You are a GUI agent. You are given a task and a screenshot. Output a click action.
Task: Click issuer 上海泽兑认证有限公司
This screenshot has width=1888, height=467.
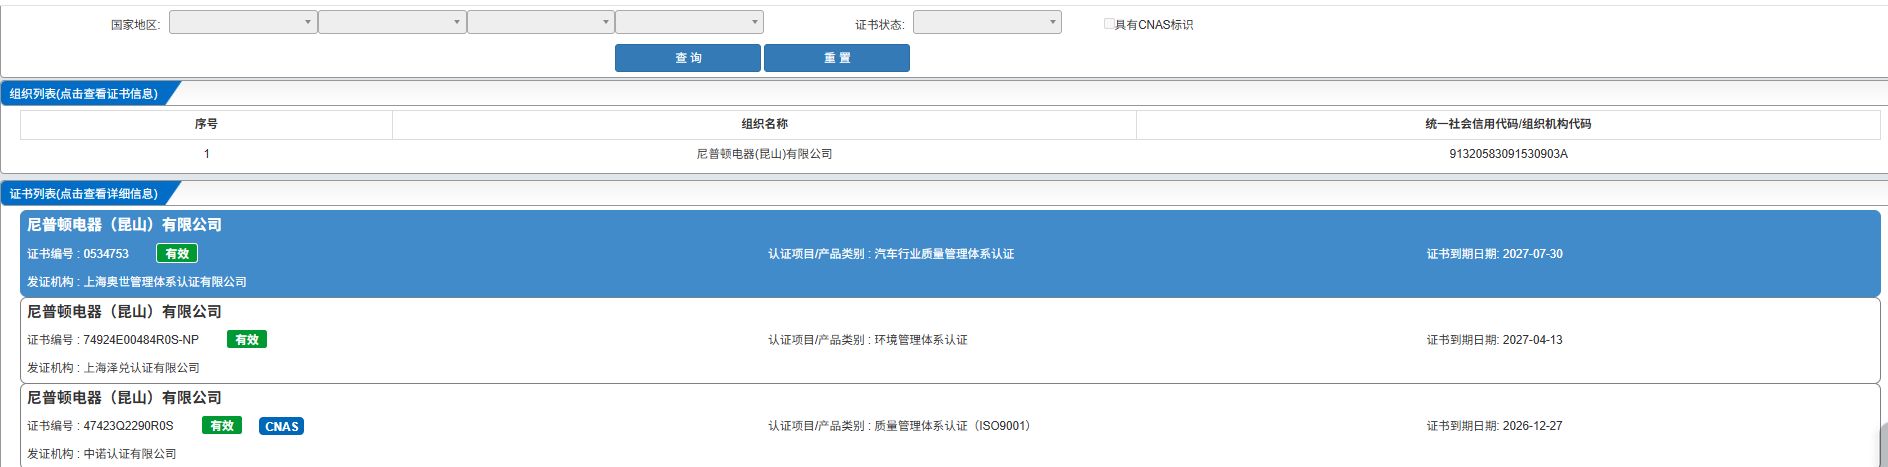[x=141, y=368]
